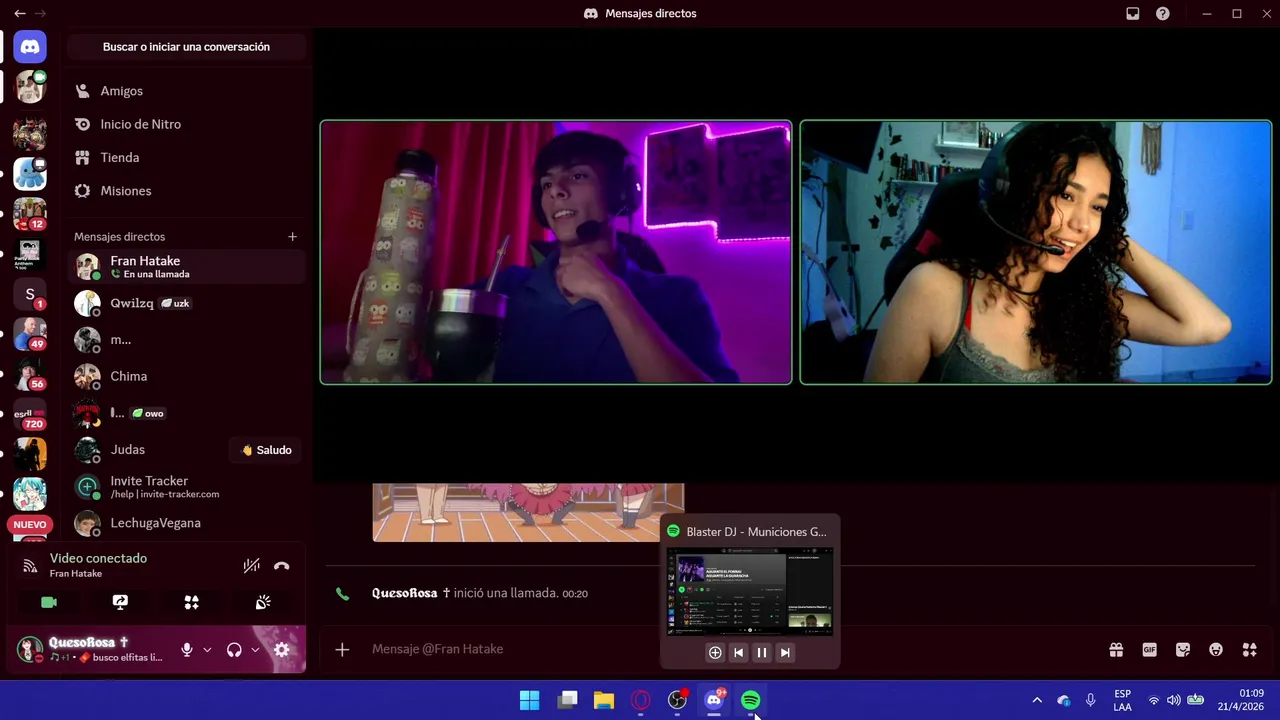This screenshot has height=720, width=1280.
Task: Open LechugaVegana direct message
Action: [186, 523]
